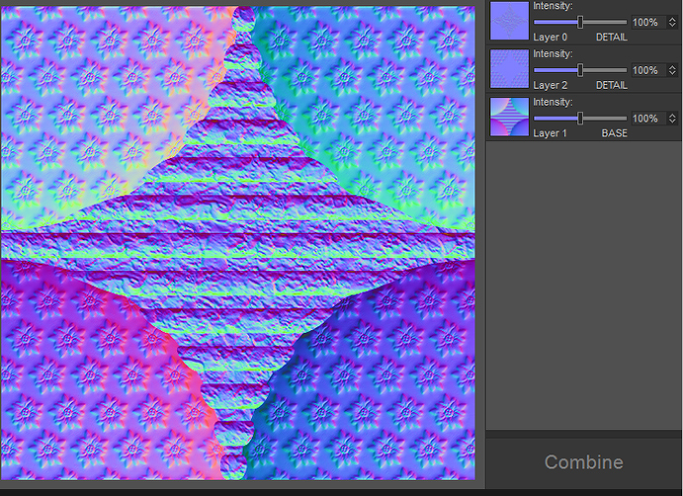
Task: Click the Layer 2 name text
Action: (x=550, y=85)
